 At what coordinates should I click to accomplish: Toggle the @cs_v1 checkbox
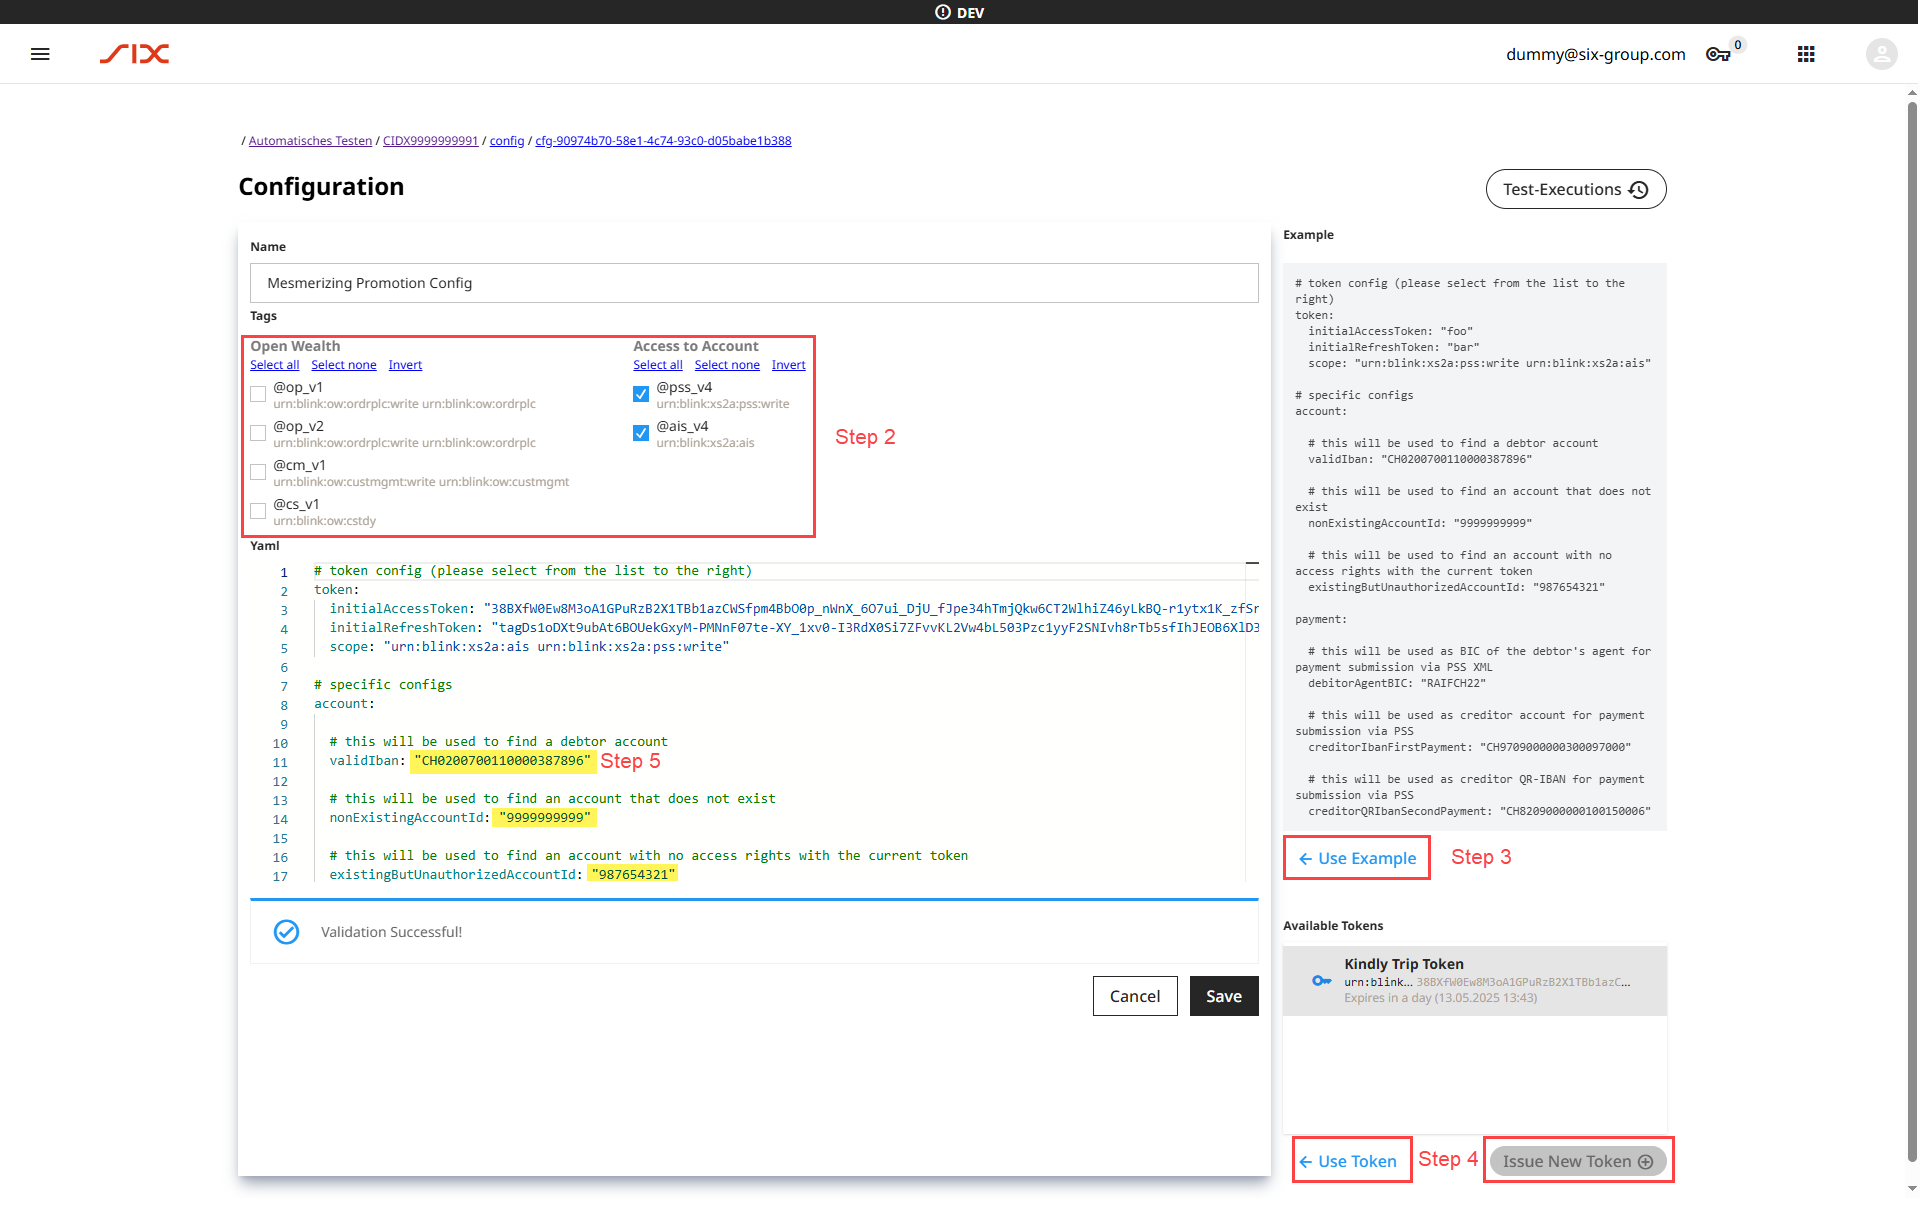[x=258, y=511]
